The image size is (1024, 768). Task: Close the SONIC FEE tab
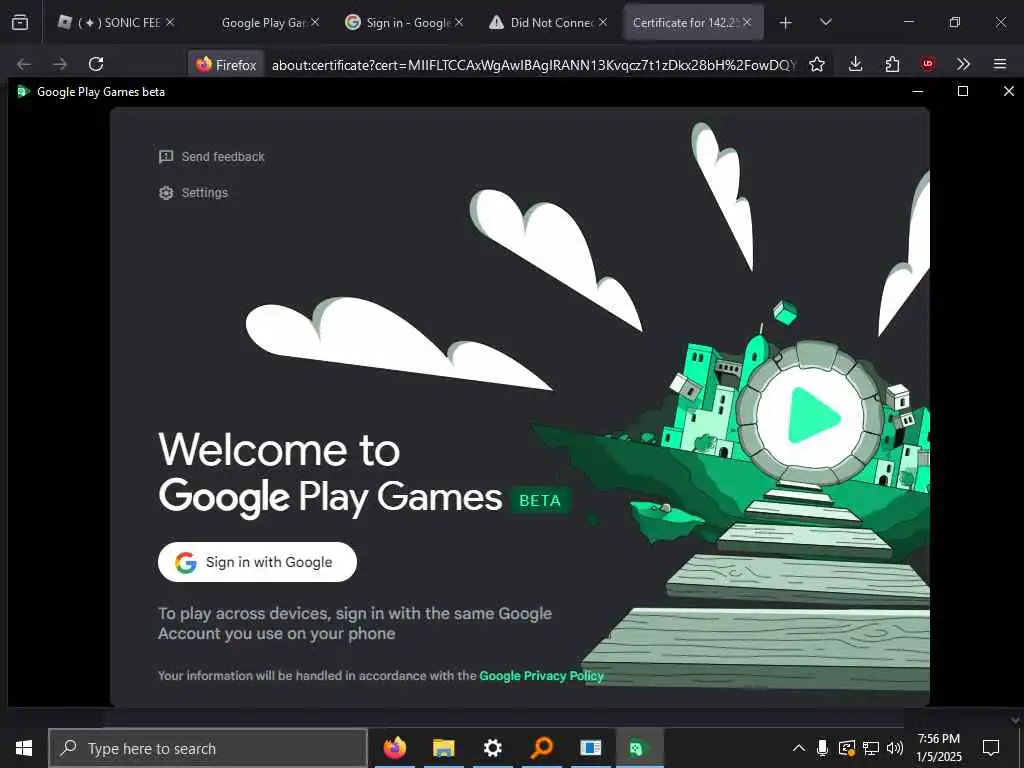click(x=170, y=22)
